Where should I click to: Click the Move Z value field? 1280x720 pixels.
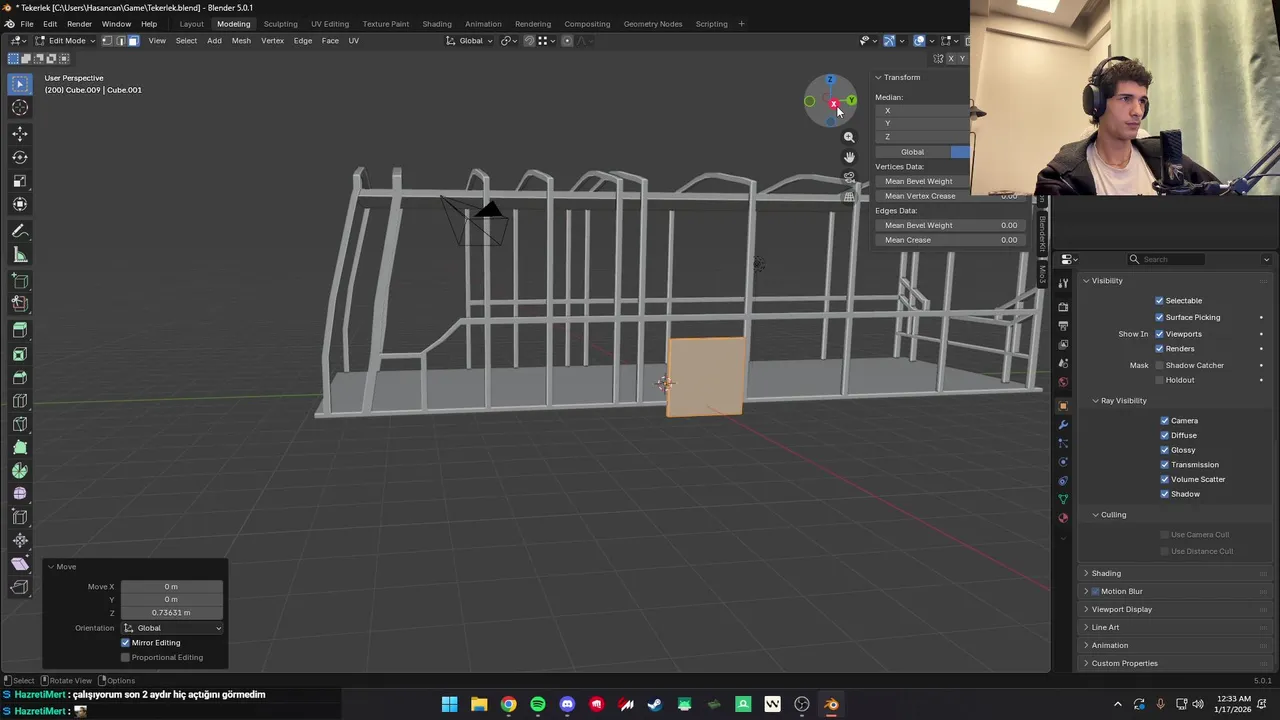coord(171,613)
